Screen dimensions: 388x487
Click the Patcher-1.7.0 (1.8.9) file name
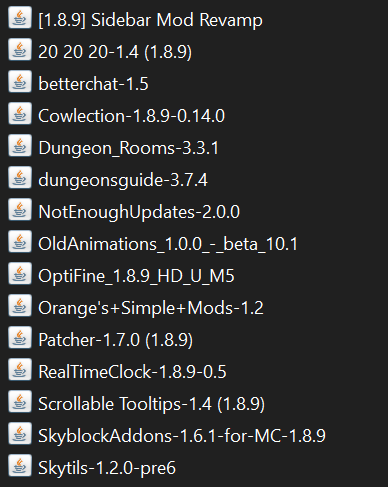click(x=115, y=340)
